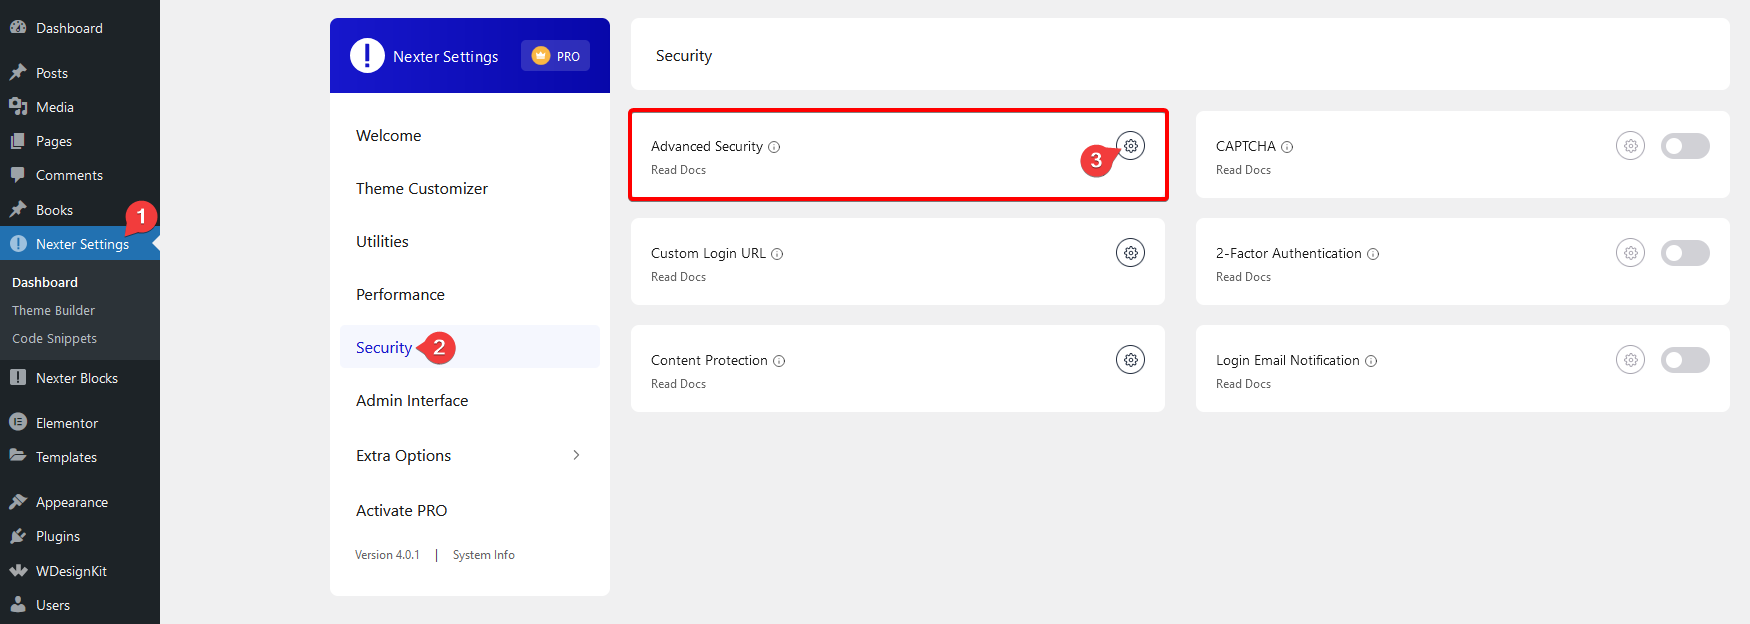
Task: Enable the Login Email Notification toggle
Action: [x=1685, y=360]
